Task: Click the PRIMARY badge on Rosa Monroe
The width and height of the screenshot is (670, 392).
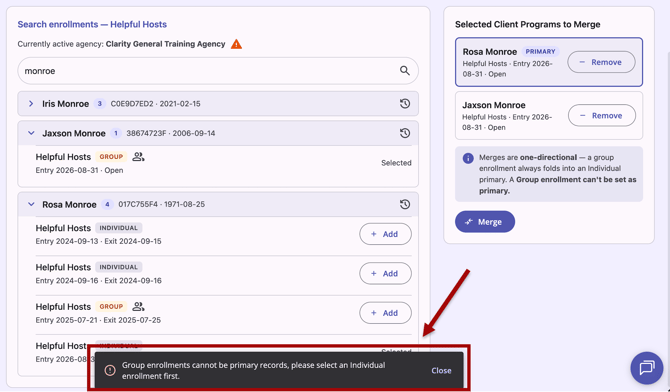Action: [540, 51]
